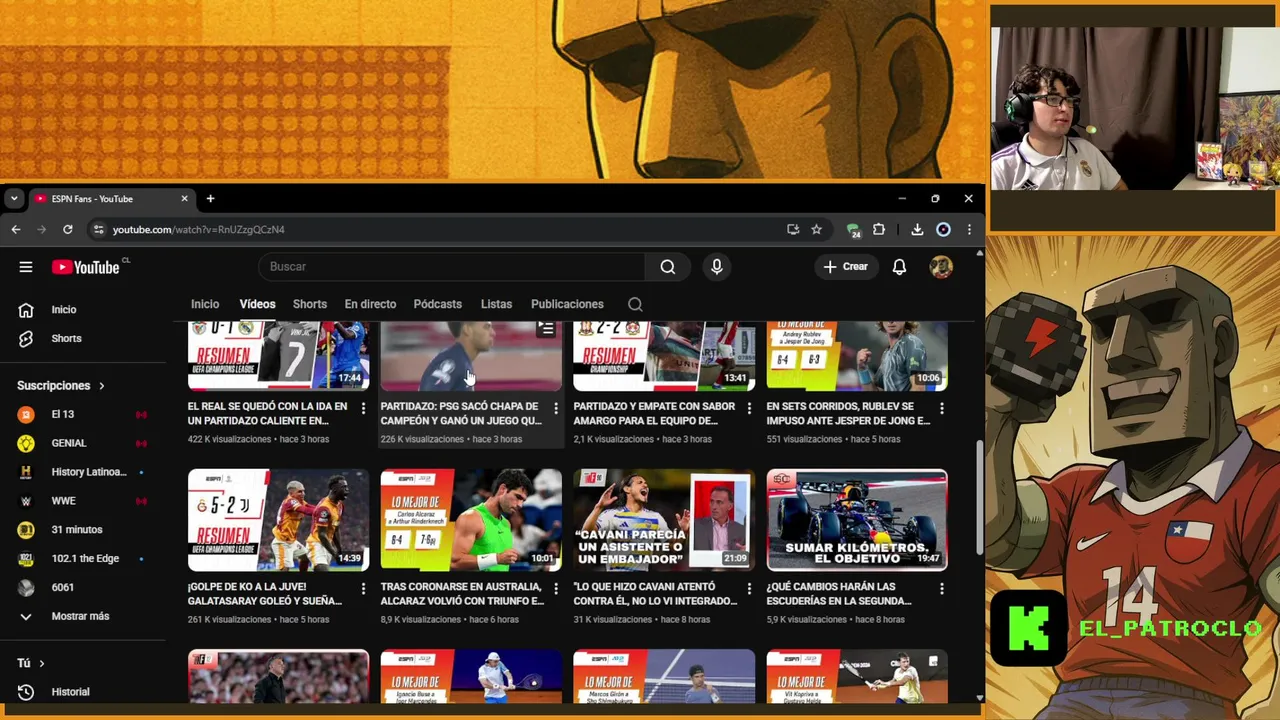Select the Vídeos channel tab

257,304
